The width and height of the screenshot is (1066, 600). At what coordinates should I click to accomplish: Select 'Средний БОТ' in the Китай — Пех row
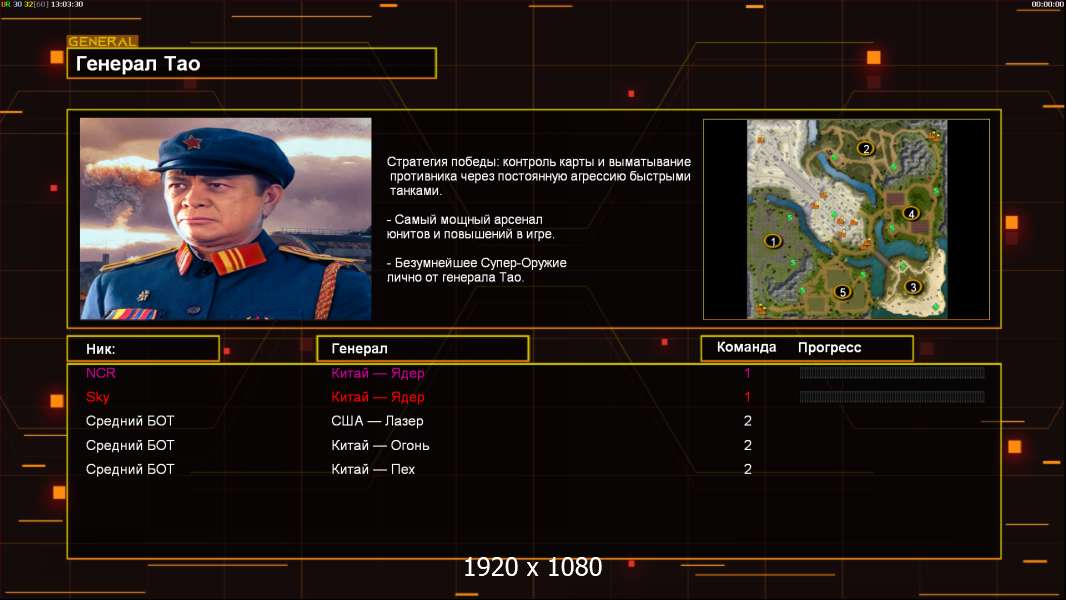[130, 470]
